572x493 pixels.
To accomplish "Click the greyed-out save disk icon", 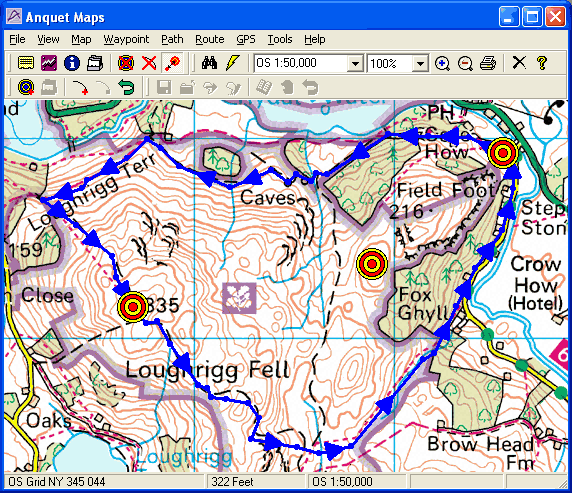I will coord(164,88).
